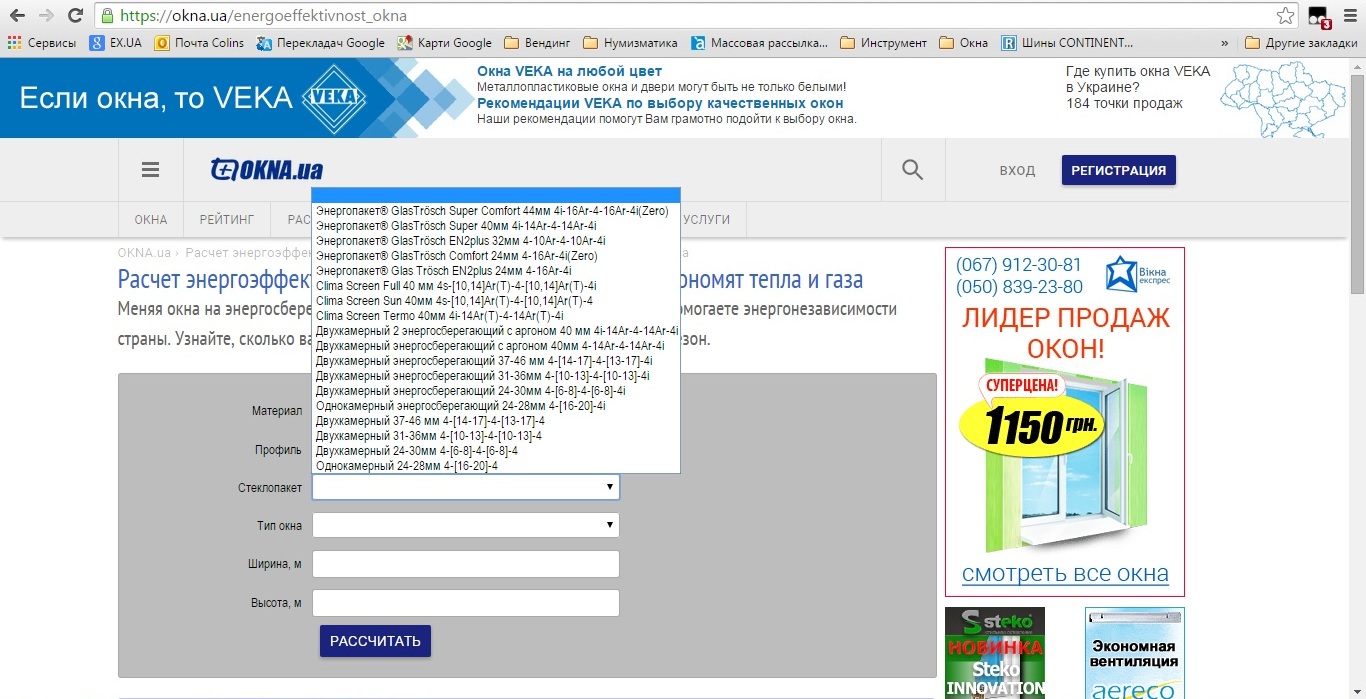Click the РАССЧИТАТЬ button
1366x699 pixels.
coord(375,641)
